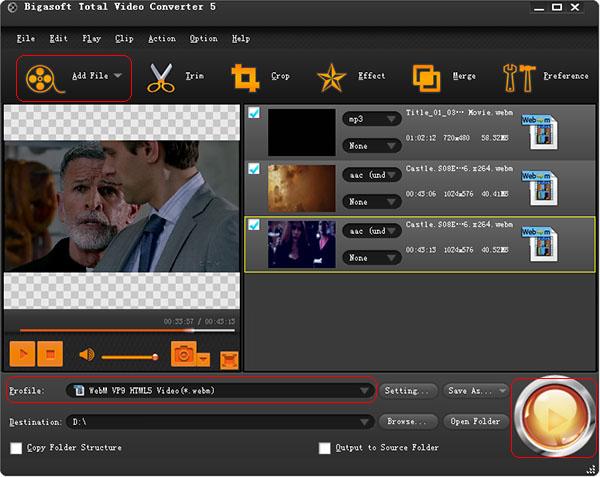Click the Preference label in toolbar
The image size is (600, 477).
[x=566, y=76]
